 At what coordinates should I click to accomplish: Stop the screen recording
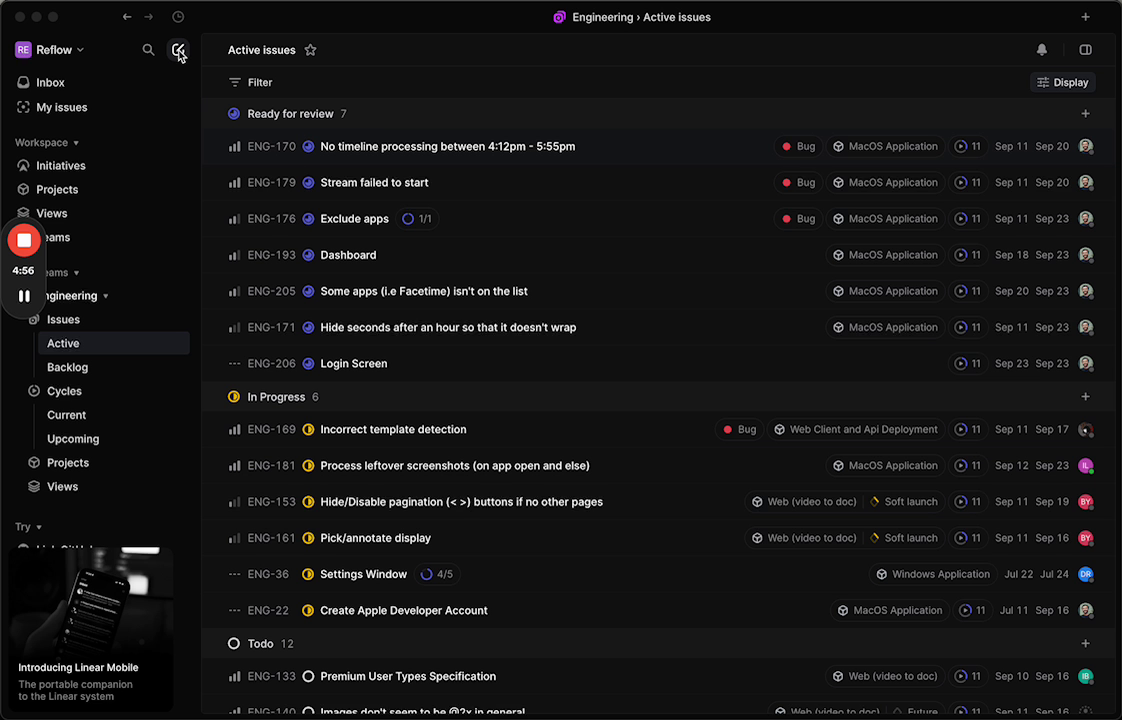(24, 240)
